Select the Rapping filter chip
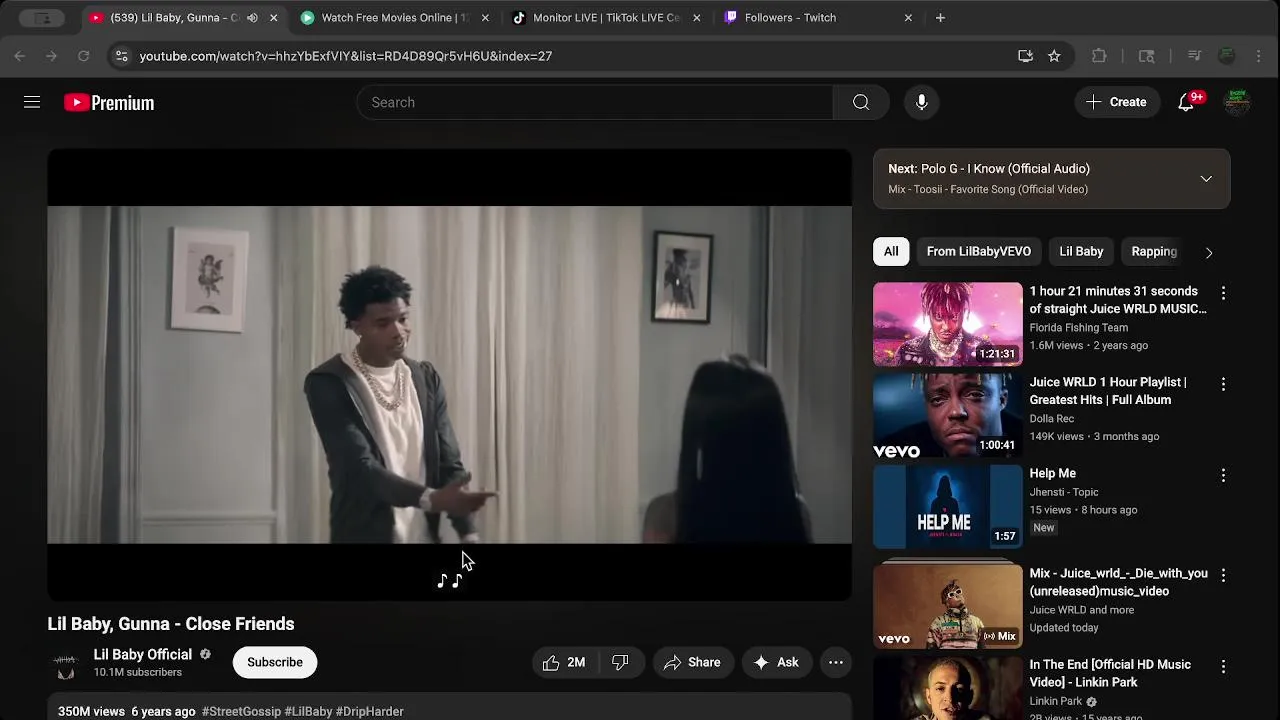1280x720 pixels. click(1154, 251)
